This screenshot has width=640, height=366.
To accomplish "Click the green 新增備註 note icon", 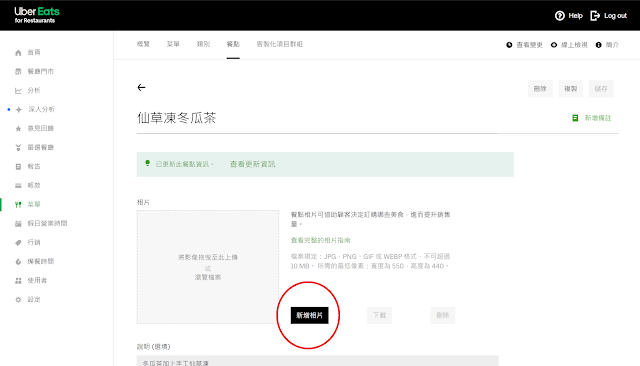I will click(575, 118).
